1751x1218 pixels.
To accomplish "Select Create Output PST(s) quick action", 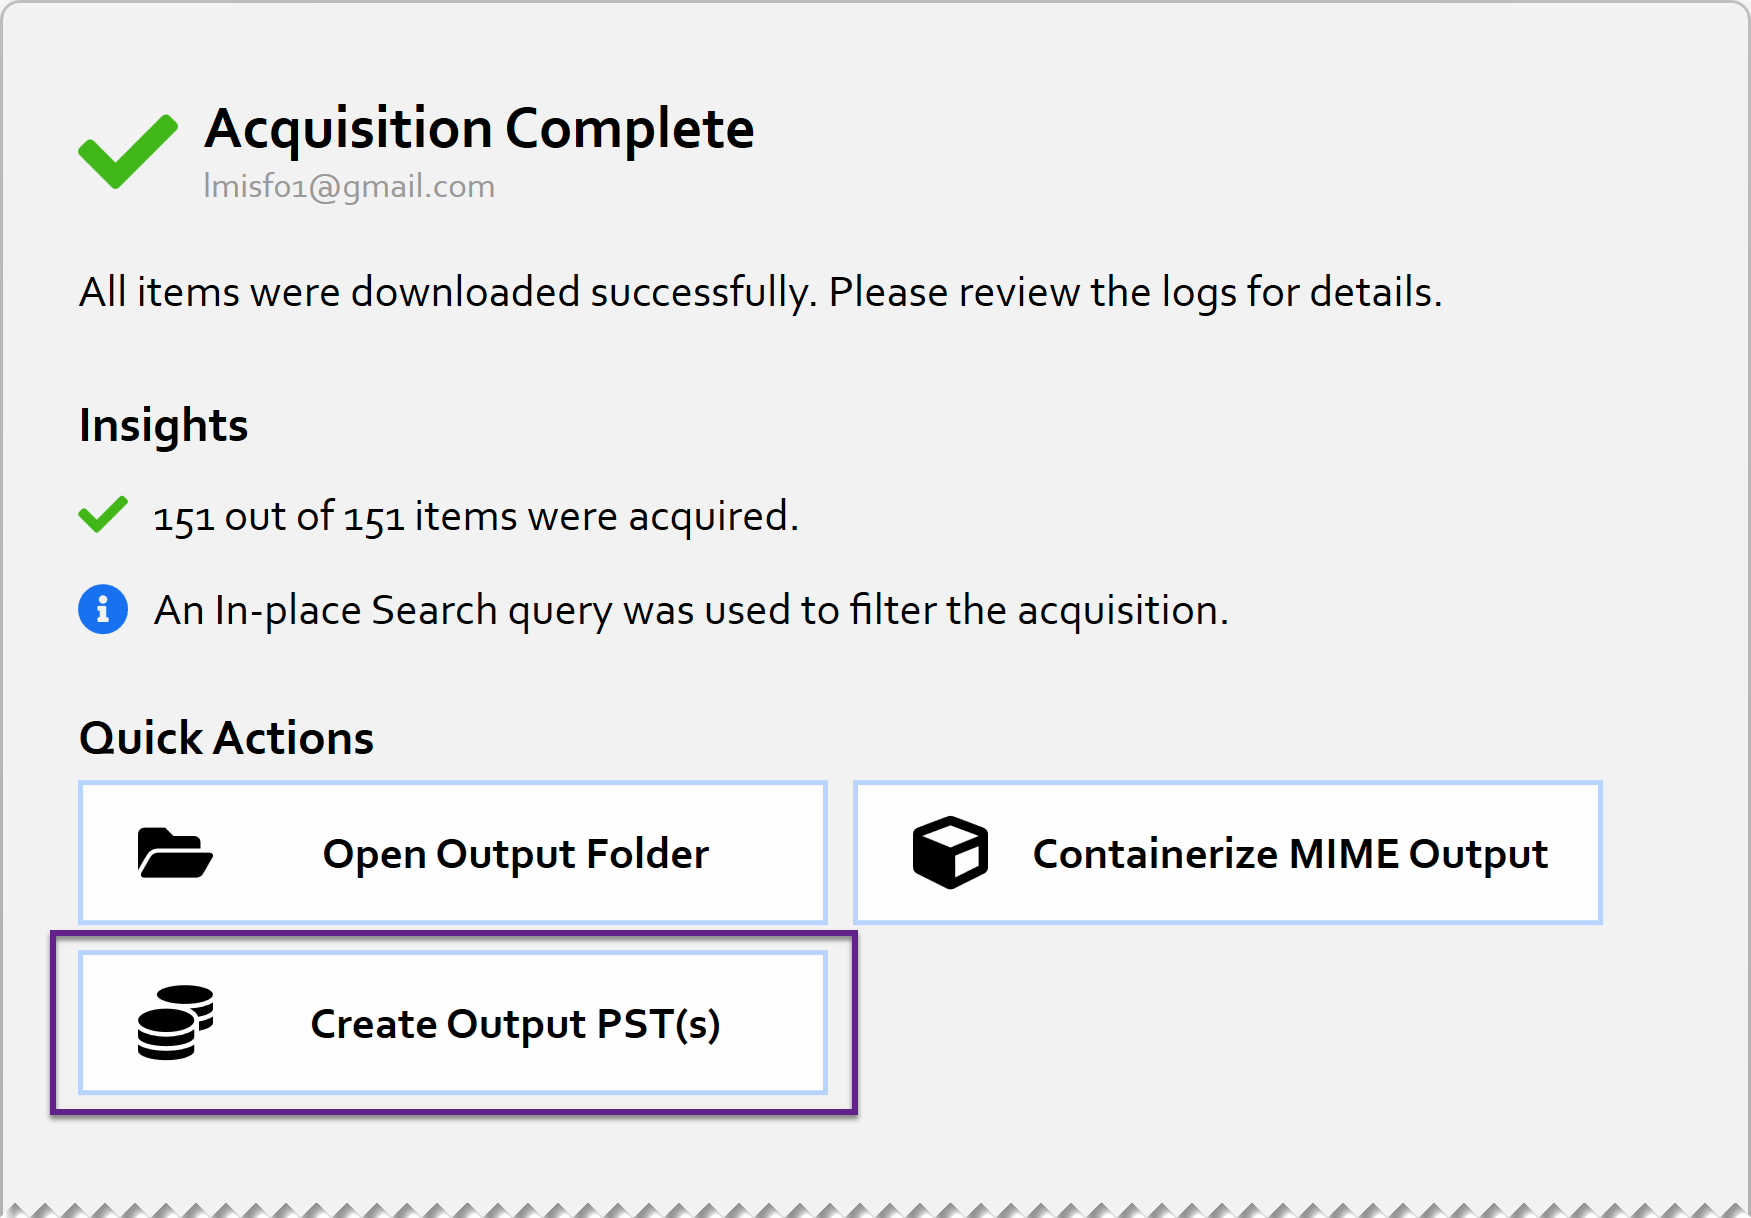I will [x=453, y=1022].
